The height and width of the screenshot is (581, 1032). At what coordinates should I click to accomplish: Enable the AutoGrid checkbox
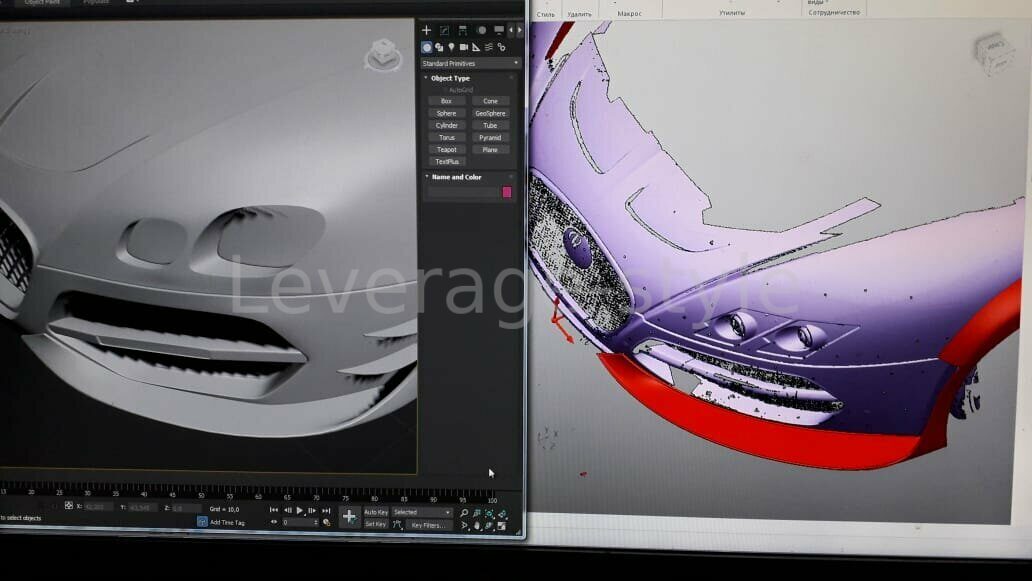click(445, 90)
